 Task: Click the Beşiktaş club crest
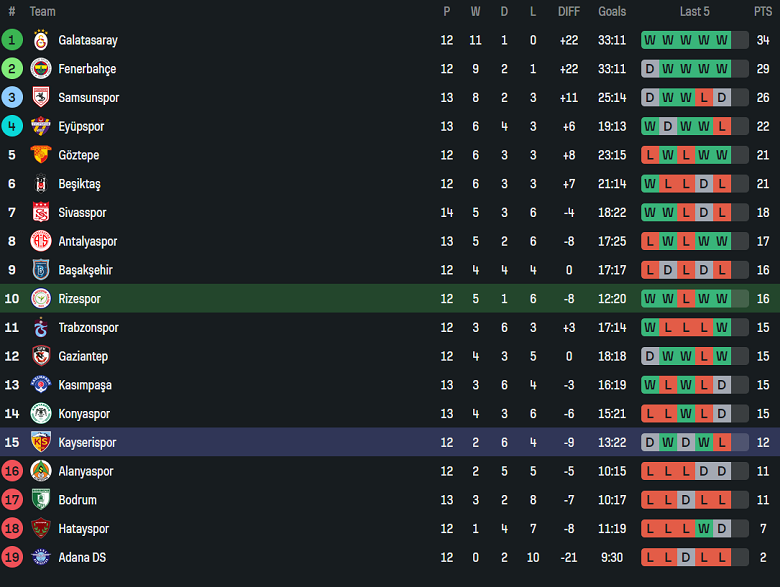coord(41,184)
